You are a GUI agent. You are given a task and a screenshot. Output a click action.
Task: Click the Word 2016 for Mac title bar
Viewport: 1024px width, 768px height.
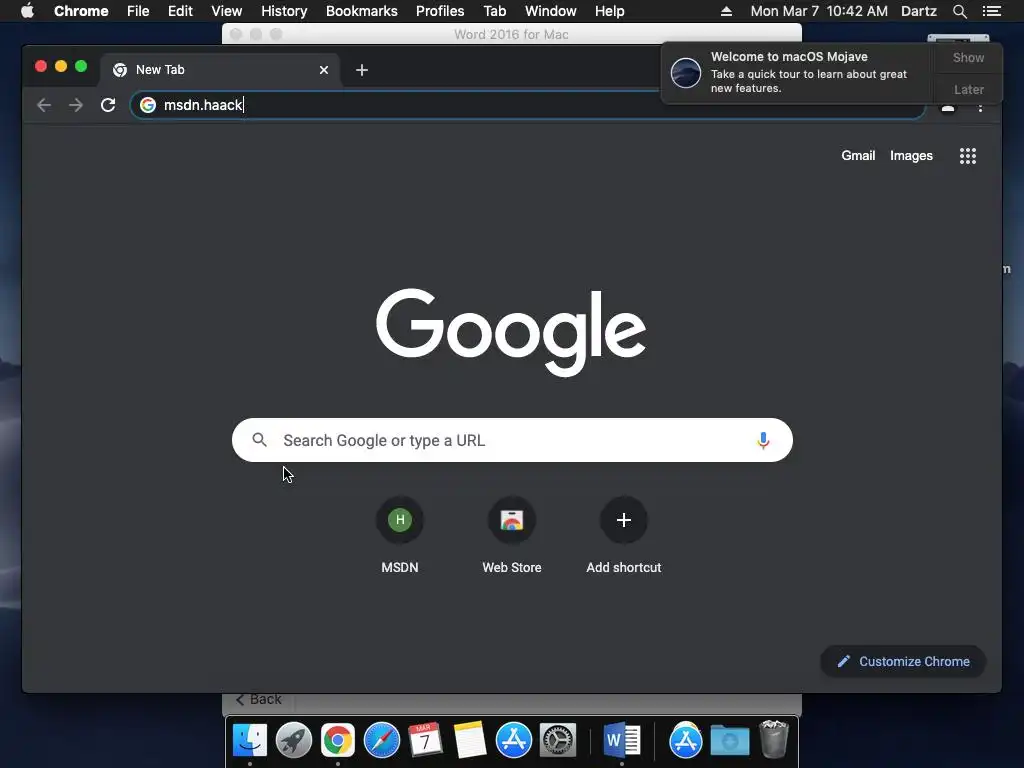tap(511, 34)
